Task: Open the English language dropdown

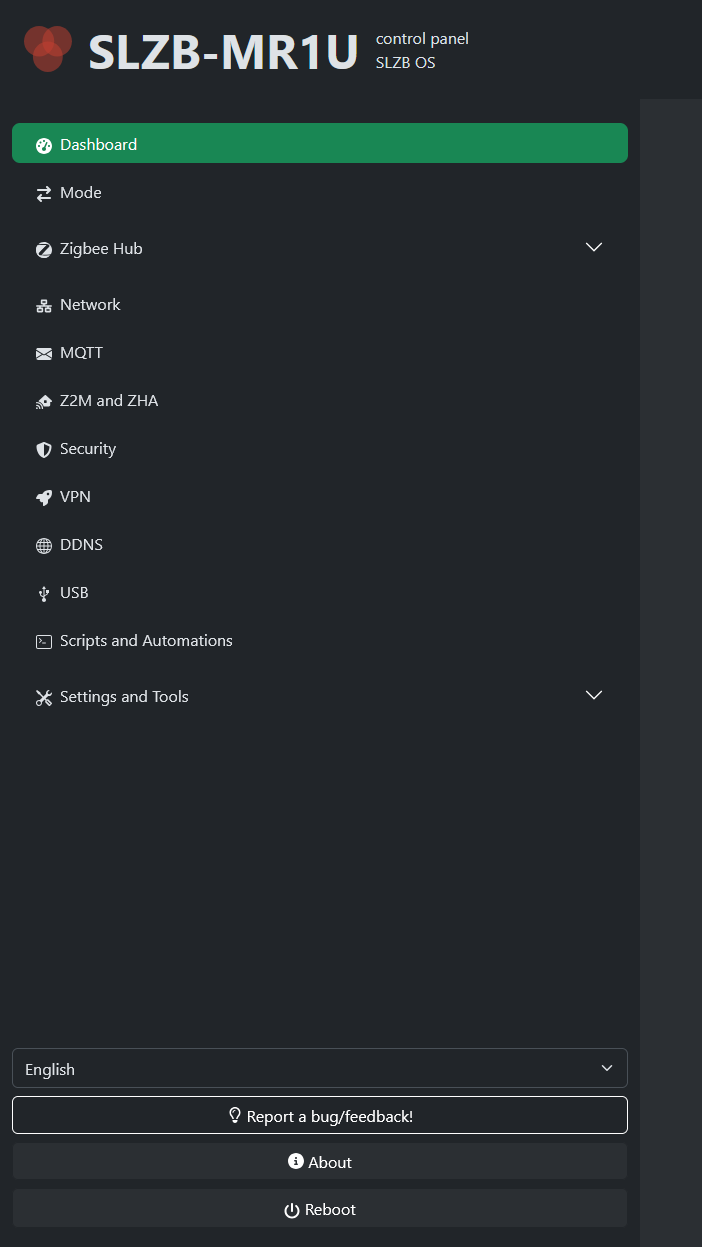Action: coord(320,1068)
